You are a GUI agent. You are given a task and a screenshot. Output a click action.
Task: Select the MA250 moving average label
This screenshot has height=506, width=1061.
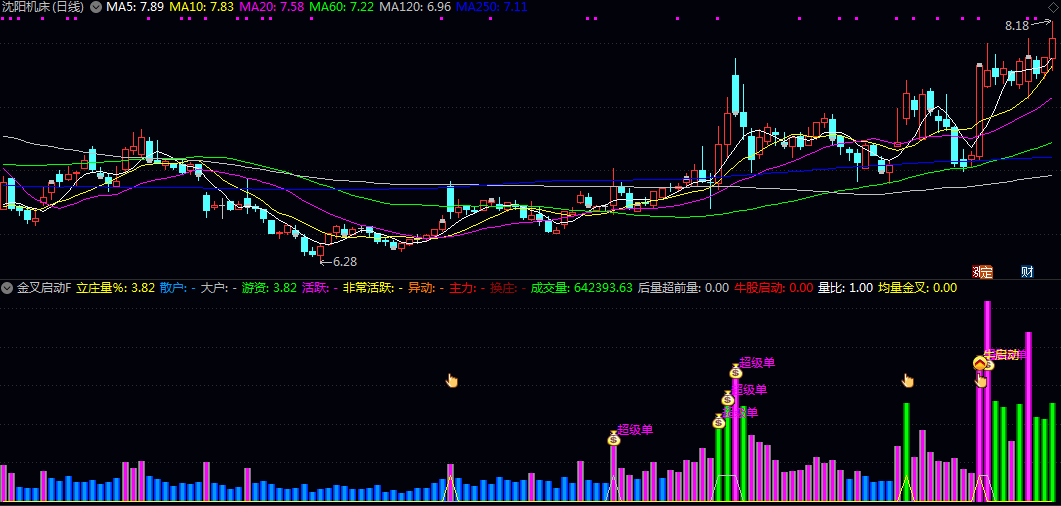pyautogui.click(x=491, y=7)
